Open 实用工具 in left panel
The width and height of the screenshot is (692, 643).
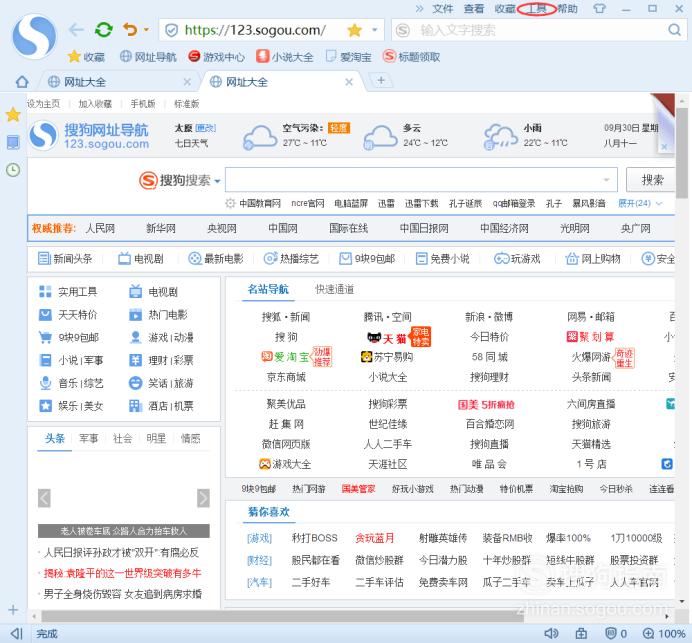coord(68,291)
